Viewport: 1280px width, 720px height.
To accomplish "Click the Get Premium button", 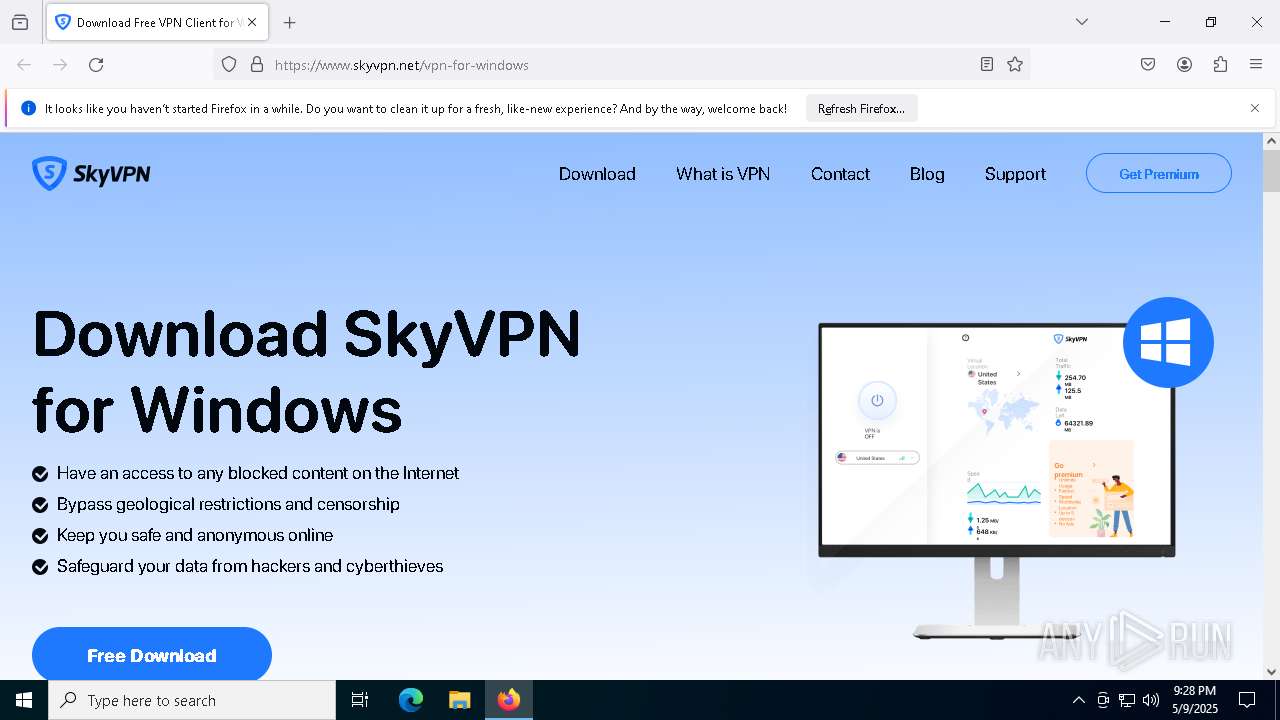I will 1159,174.
